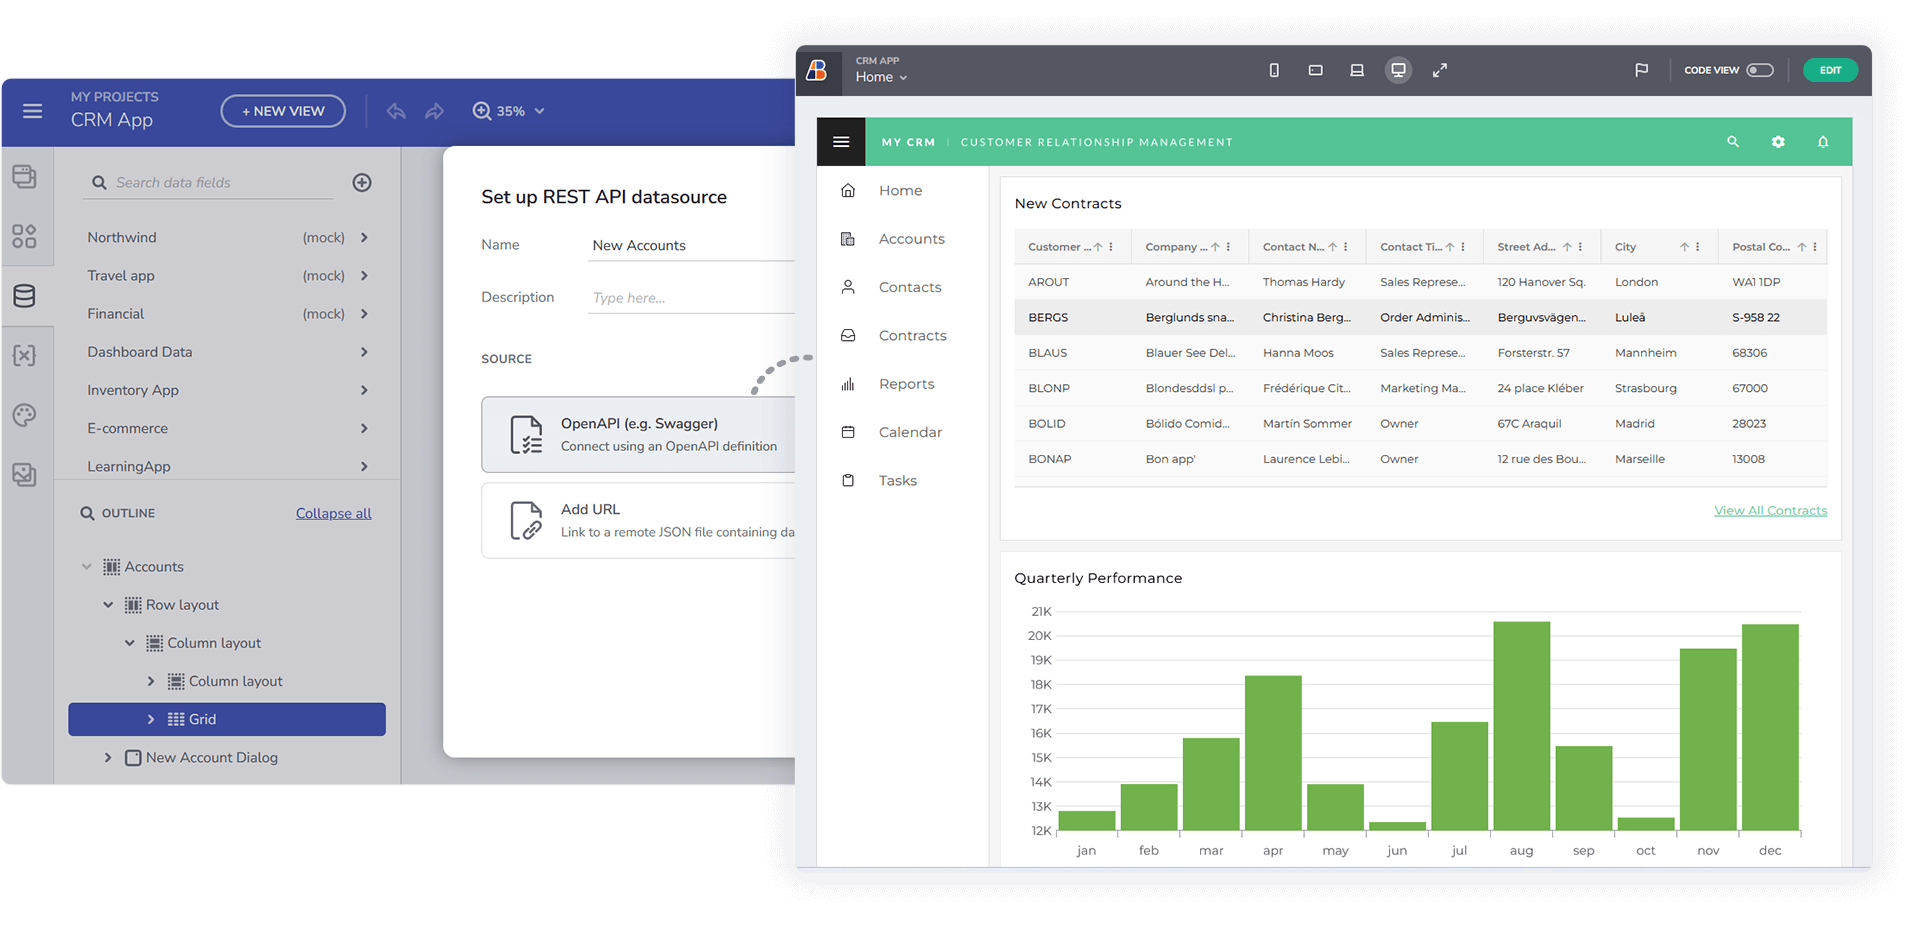Click the notification bell in CRM header
Image resolution: width=1920 pixels, height=929 pixels.
click(1823, 142)
